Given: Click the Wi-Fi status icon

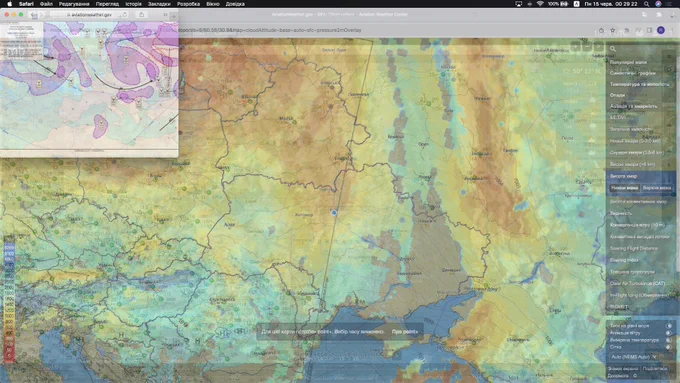Looking at the screenshot, I should point(540,4).
